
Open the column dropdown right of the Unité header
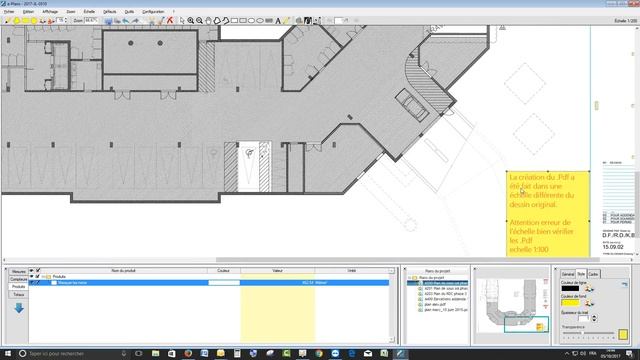[x=391, y=271]
